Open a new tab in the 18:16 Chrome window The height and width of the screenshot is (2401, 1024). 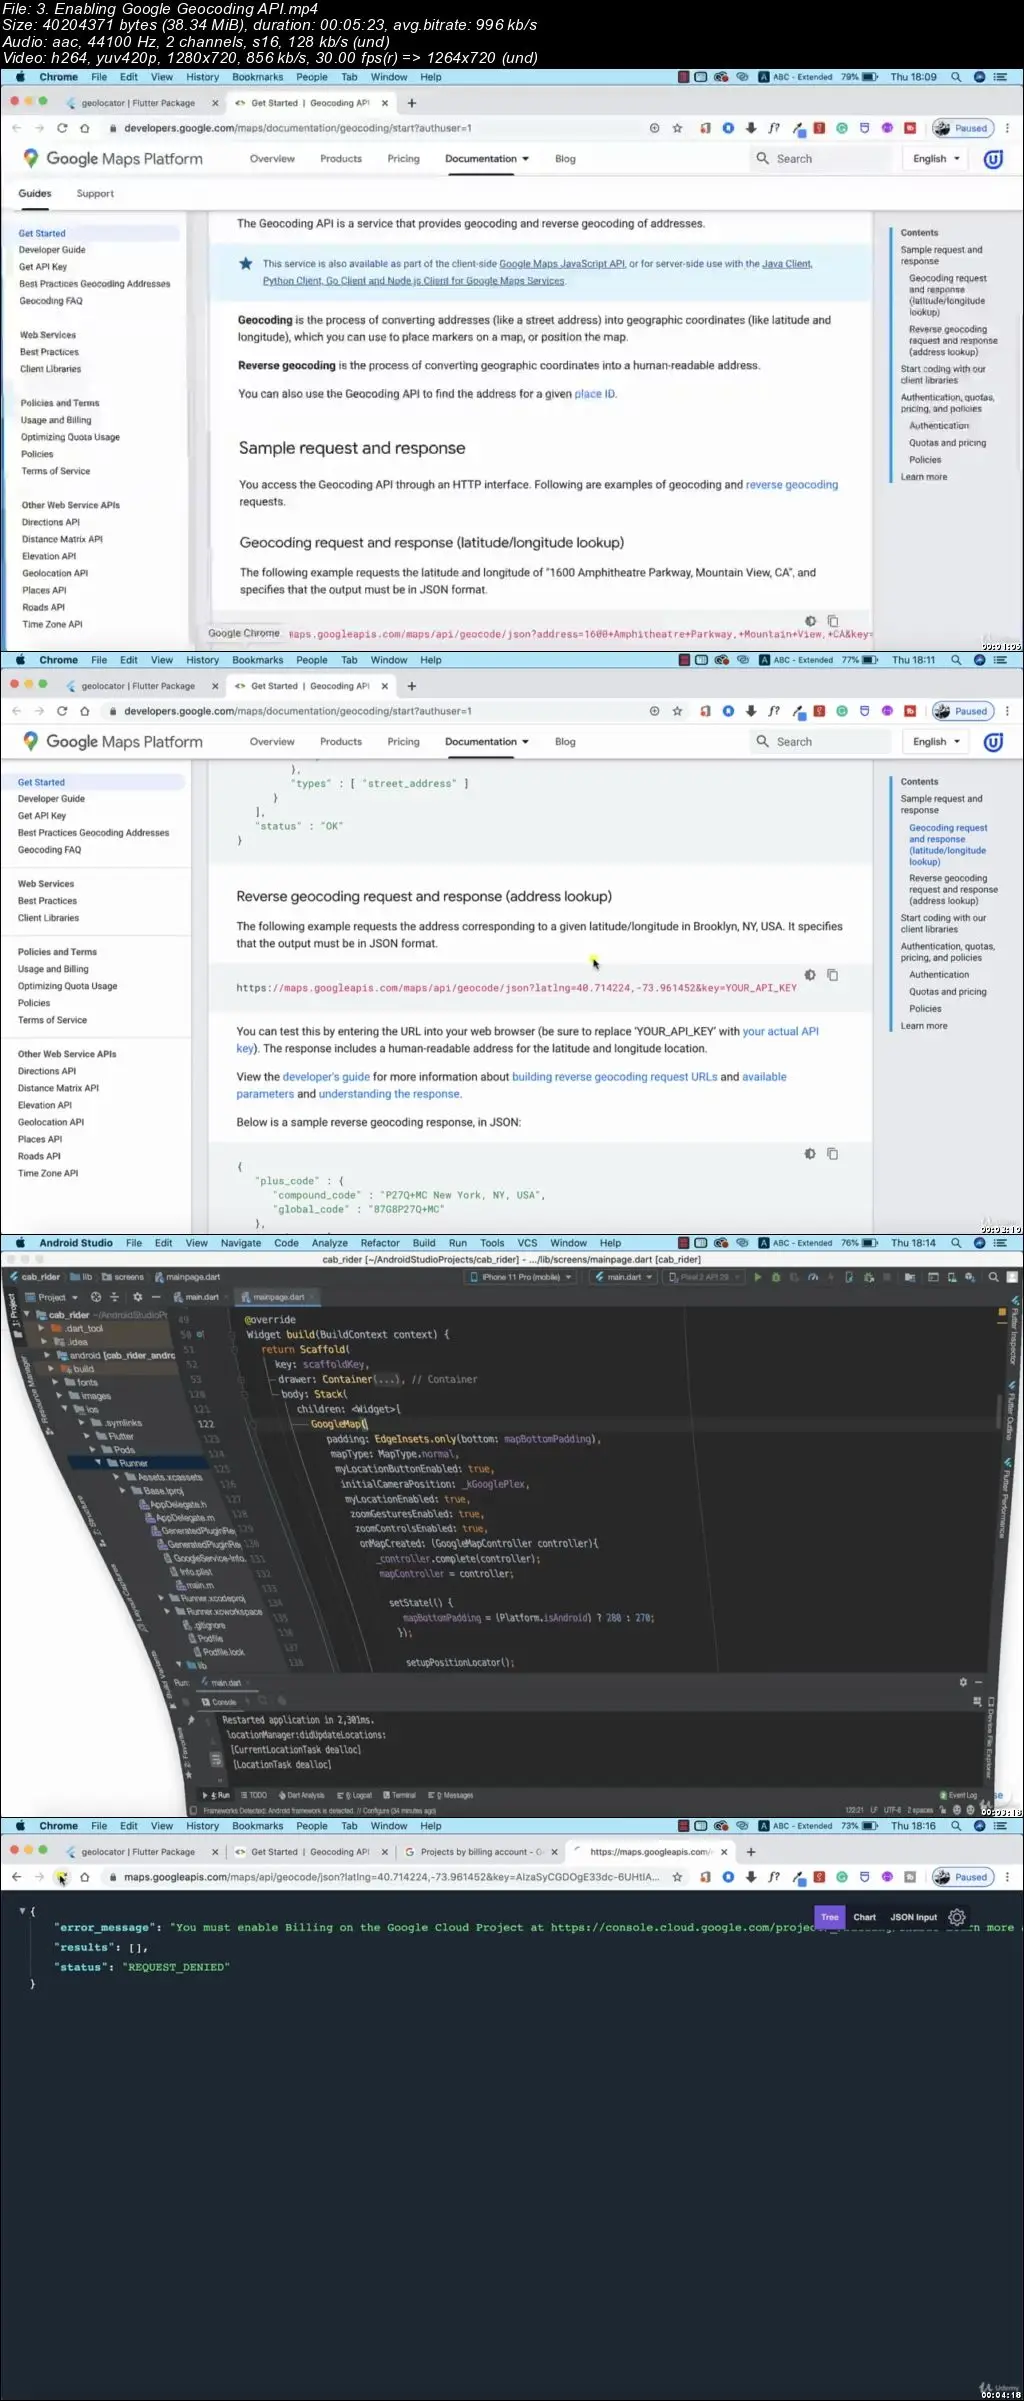point(751,1852)
